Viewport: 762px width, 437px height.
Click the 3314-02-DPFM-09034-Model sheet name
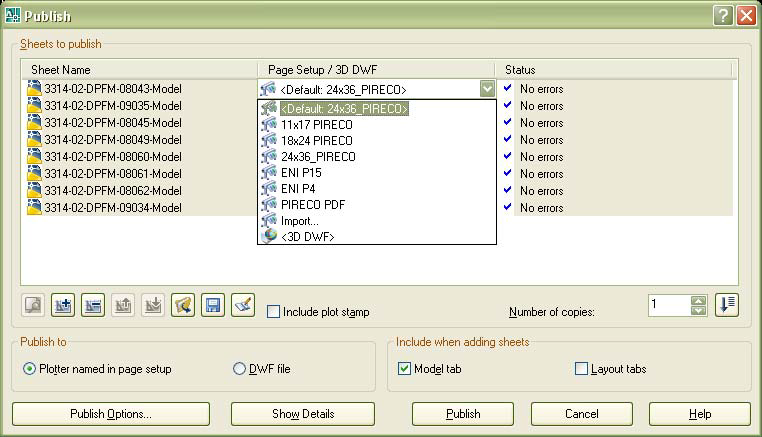pyautogui.click(x=113, y=208)
